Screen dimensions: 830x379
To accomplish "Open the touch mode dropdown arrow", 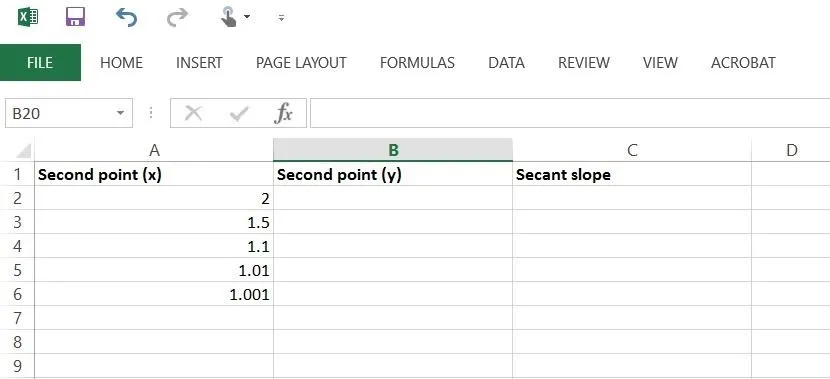I will [x=247, y=17].
